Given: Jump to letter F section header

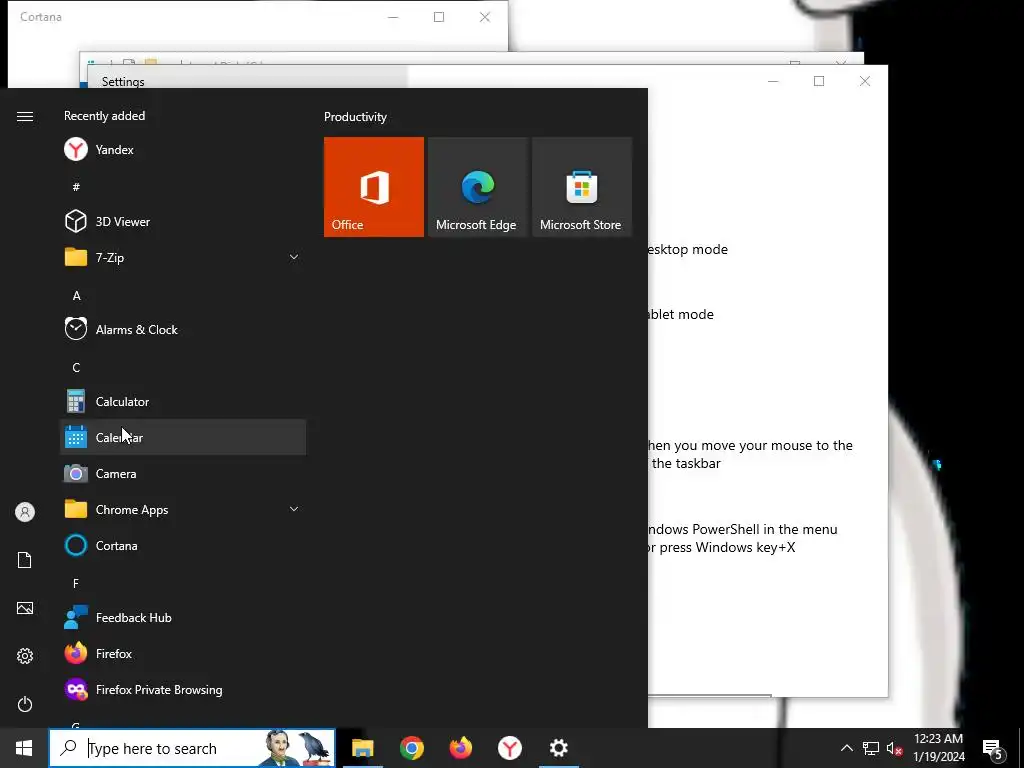Looking at the screenshot, I should point(76,583).
